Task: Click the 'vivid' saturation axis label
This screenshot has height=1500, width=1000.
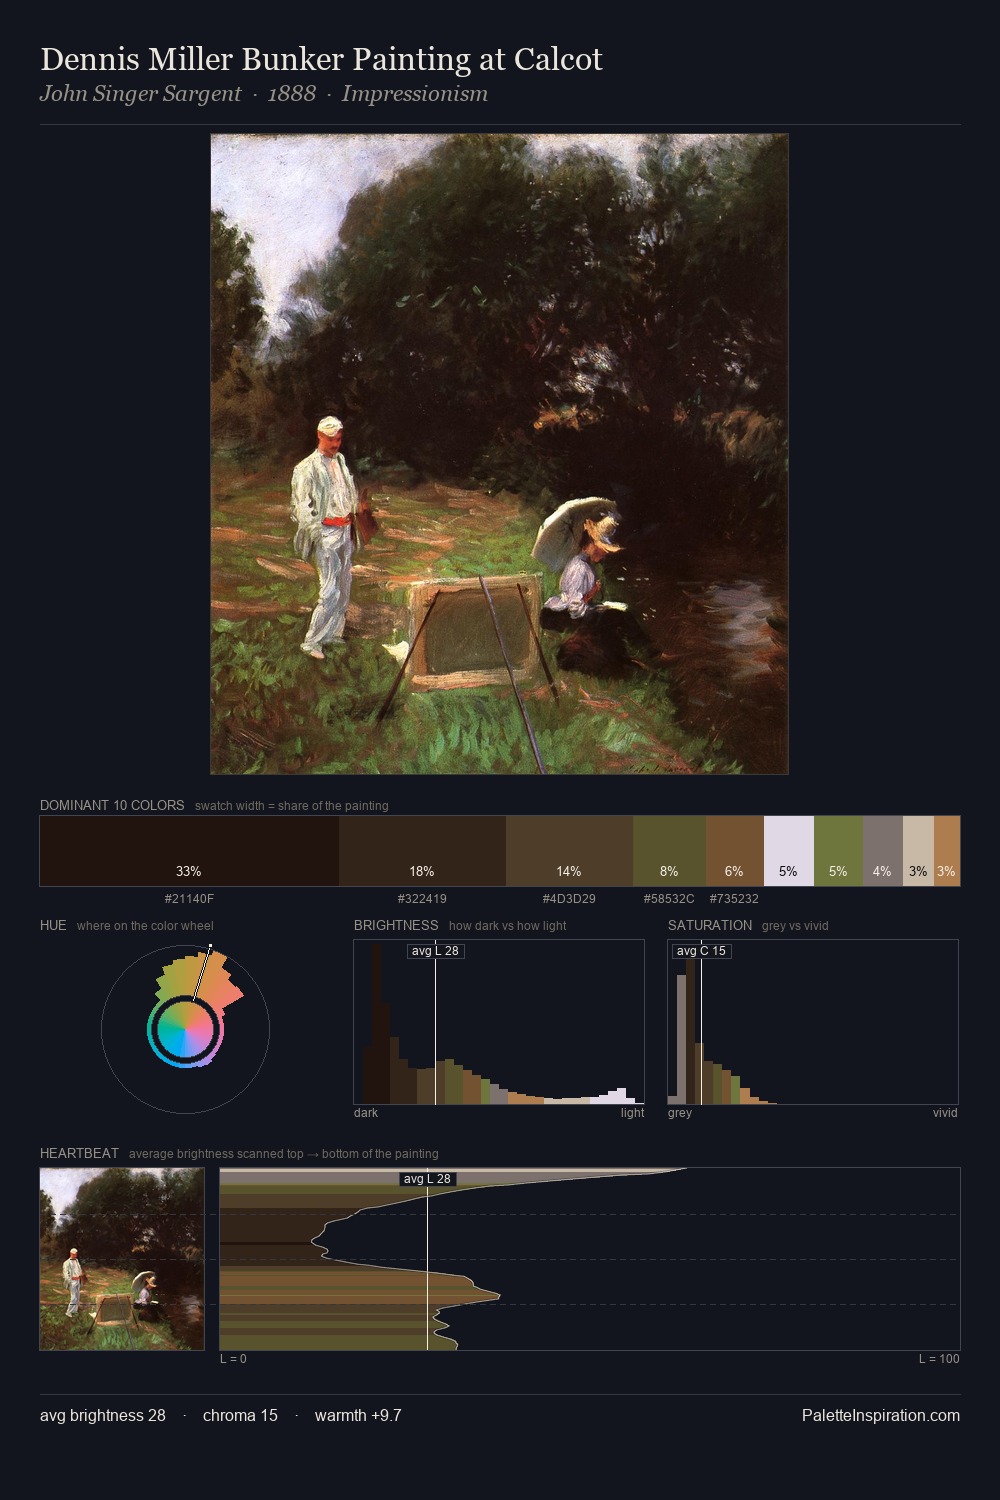Action: 945,1113
